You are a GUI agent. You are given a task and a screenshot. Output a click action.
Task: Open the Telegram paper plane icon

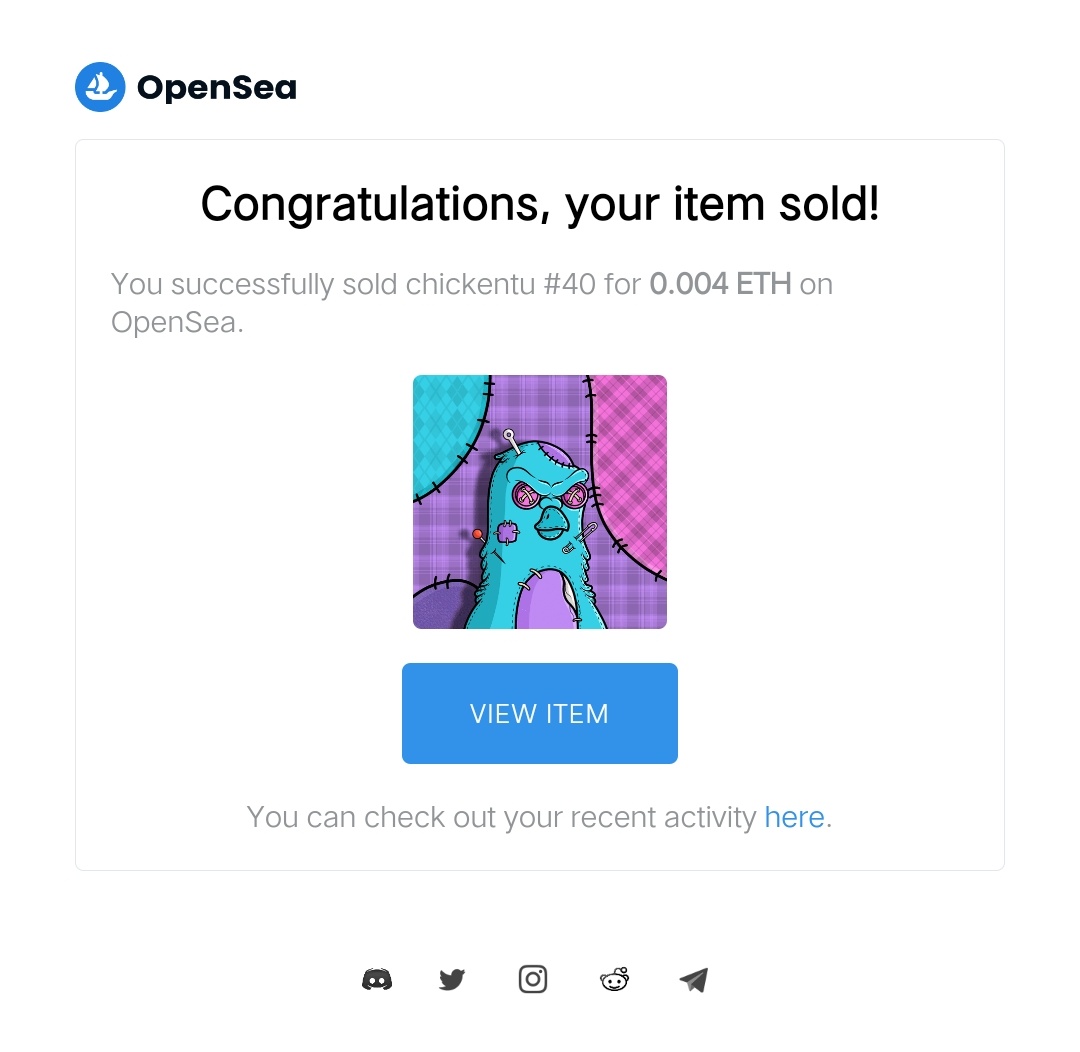click(x=694, y=980)
